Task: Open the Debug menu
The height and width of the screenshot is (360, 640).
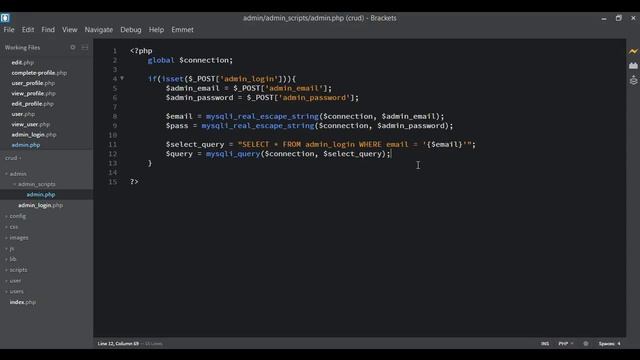Action: pyautogui.click(x=131, y=30)
